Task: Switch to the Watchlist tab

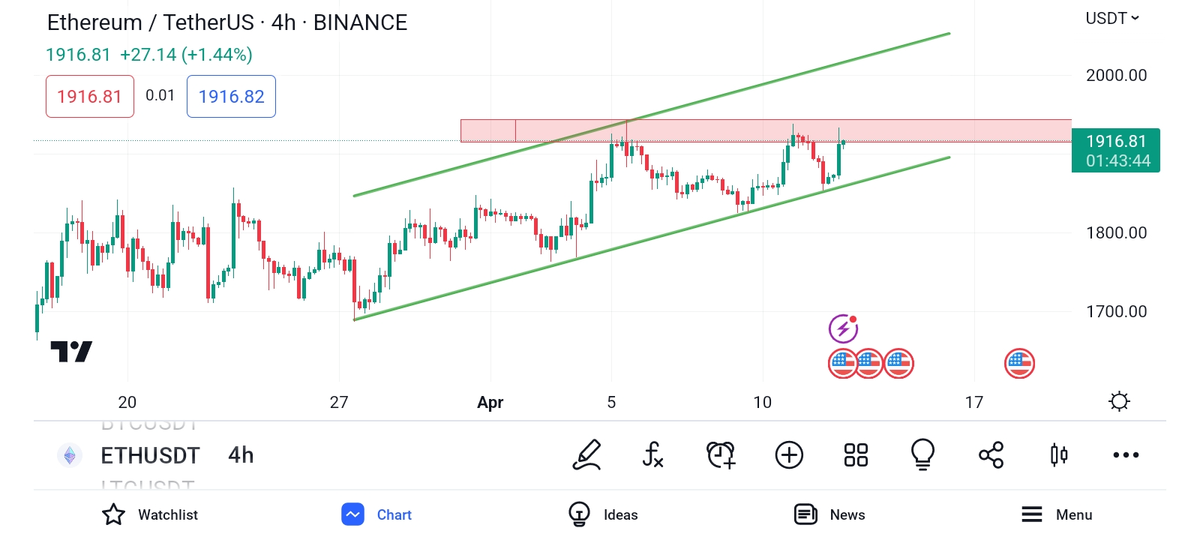Action: click(150, 515)
